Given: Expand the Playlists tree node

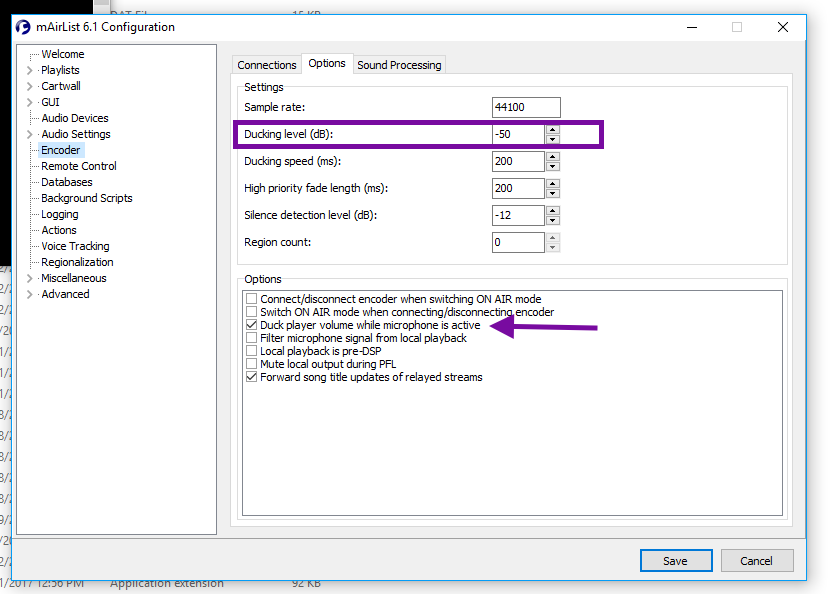Looking at the screenshot, I should coord(29,70).
